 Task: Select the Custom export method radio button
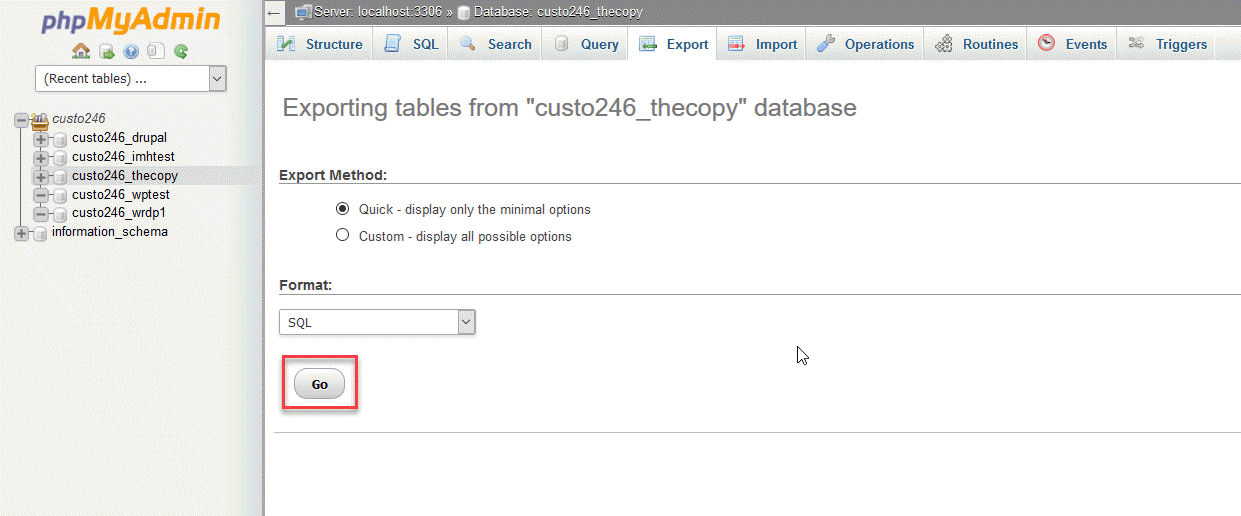(343, 236)
